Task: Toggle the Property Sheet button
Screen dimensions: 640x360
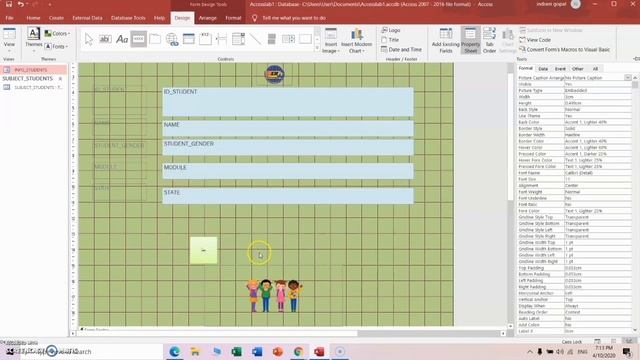Action: coord(471,41)
